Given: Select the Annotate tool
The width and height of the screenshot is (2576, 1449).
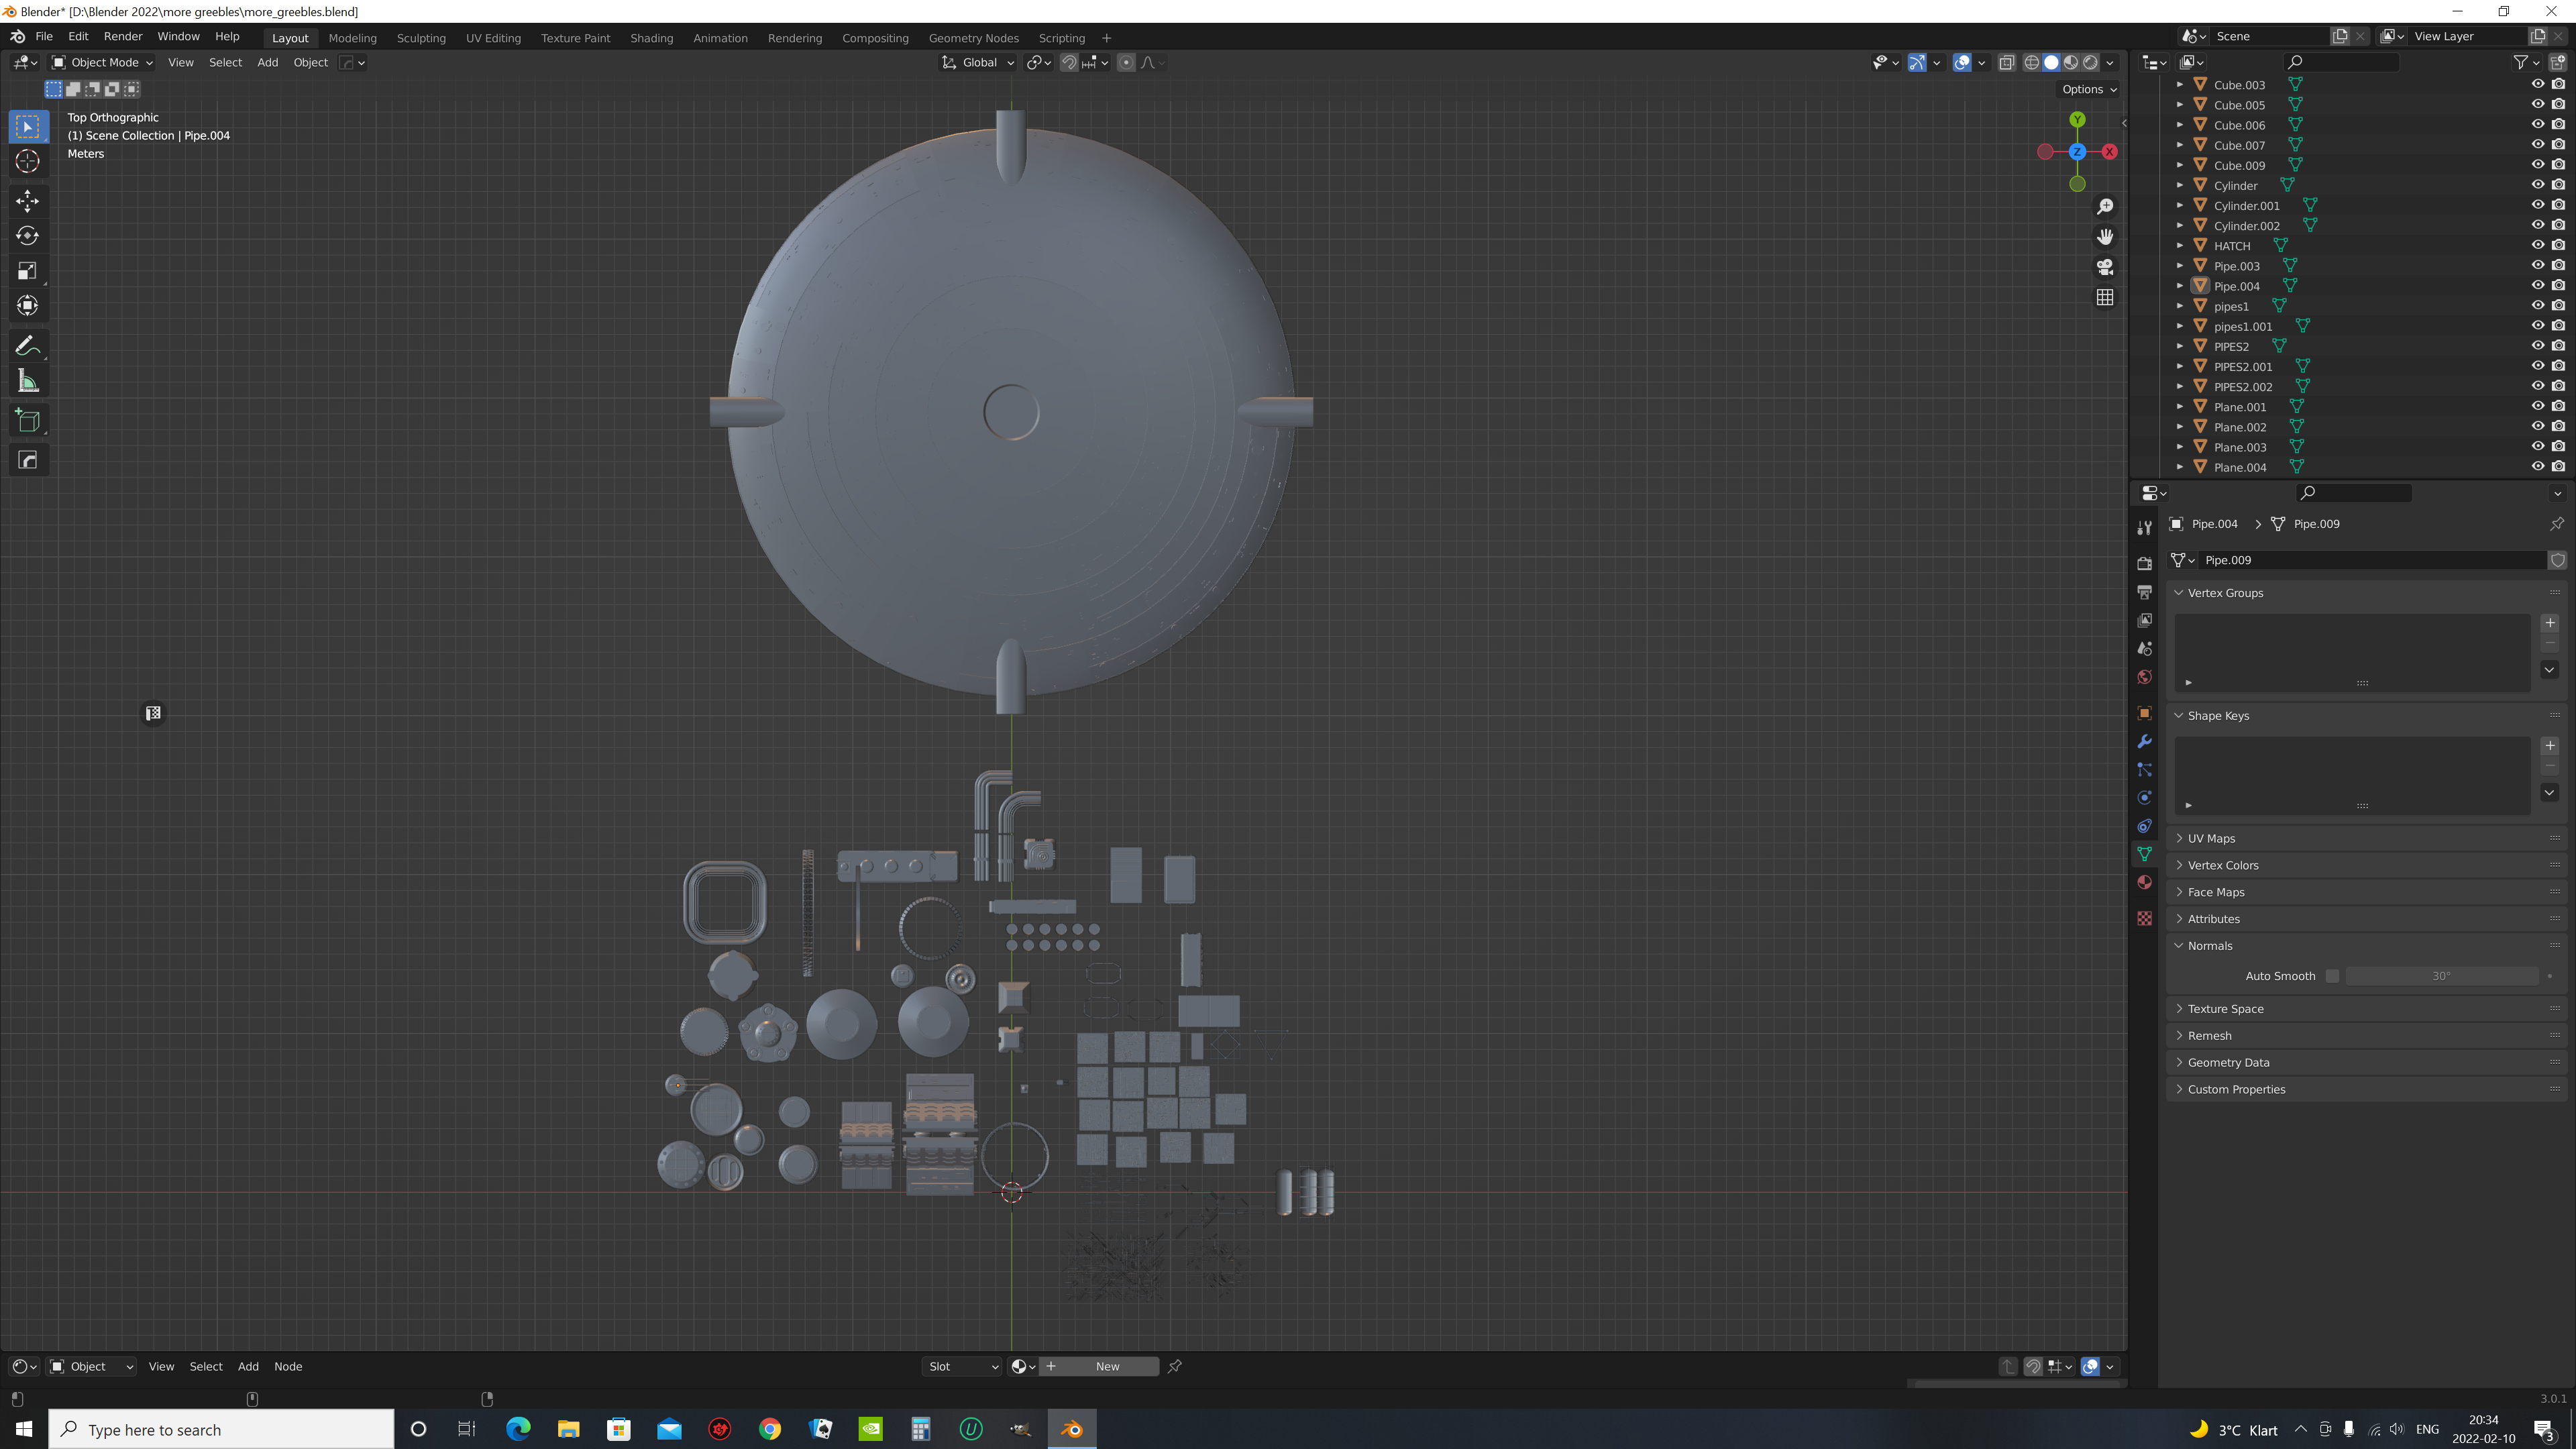Looking at the screenshot, I should [x=28, y=345].
